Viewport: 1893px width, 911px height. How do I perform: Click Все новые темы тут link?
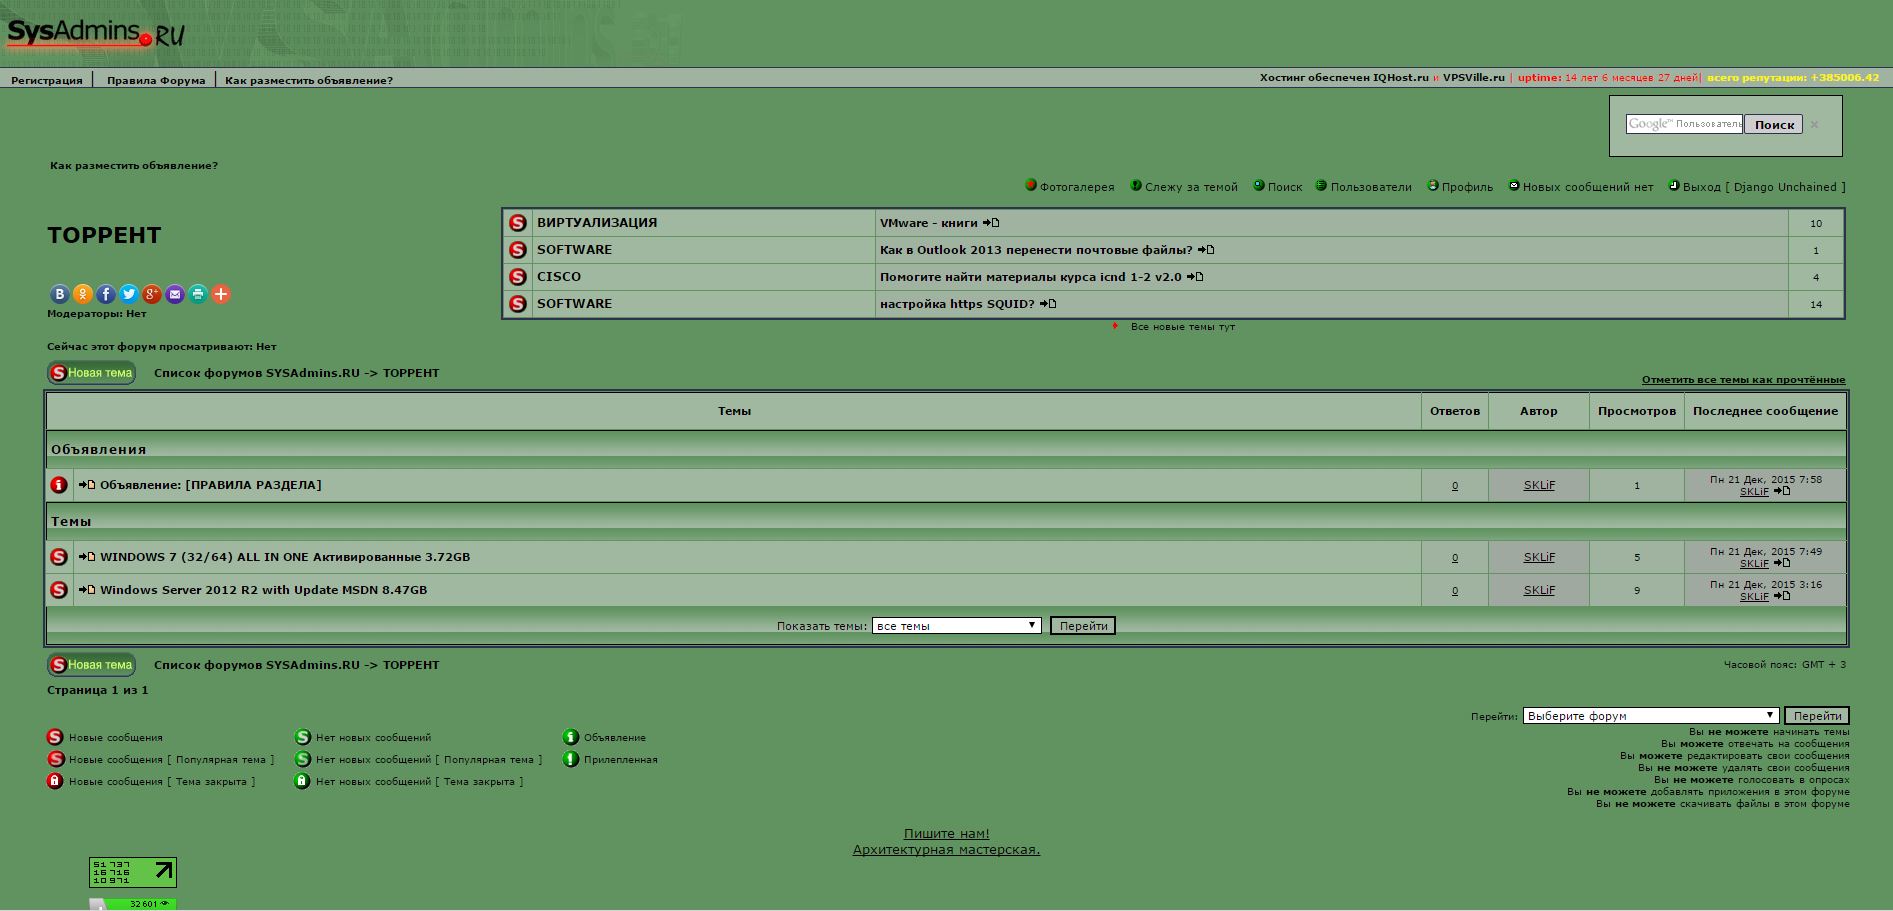pyautogui.click(x=1183, y=327)
